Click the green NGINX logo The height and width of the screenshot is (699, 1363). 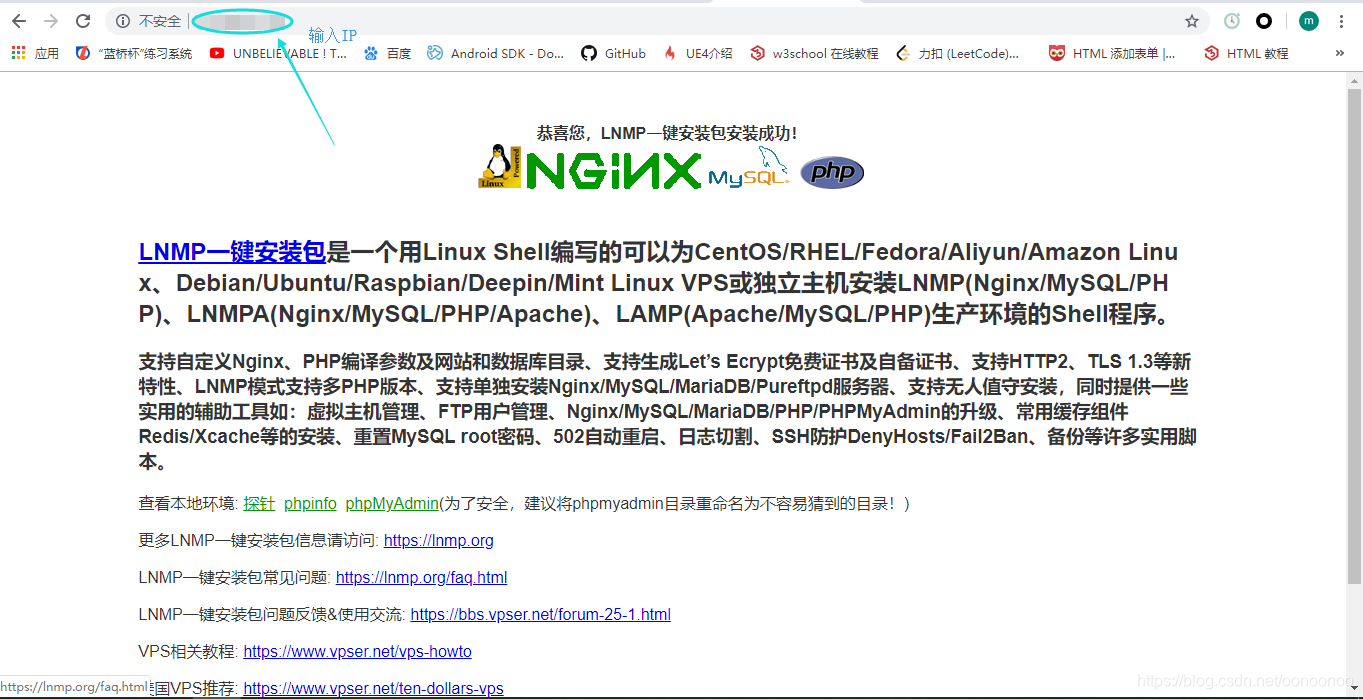point(614,170)
